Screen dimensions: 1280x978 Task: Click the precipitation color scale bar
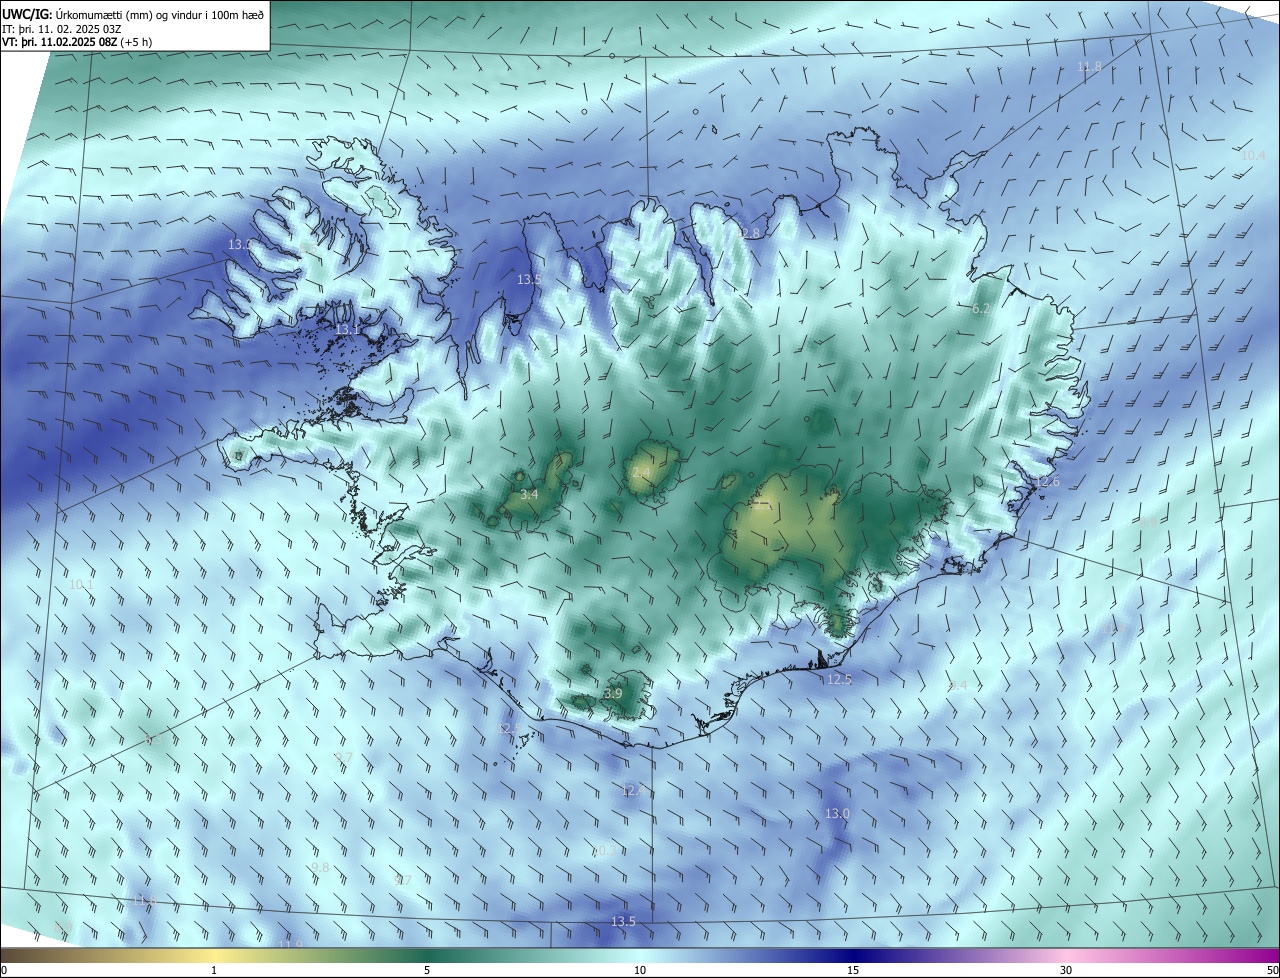(x=640, y=955)
